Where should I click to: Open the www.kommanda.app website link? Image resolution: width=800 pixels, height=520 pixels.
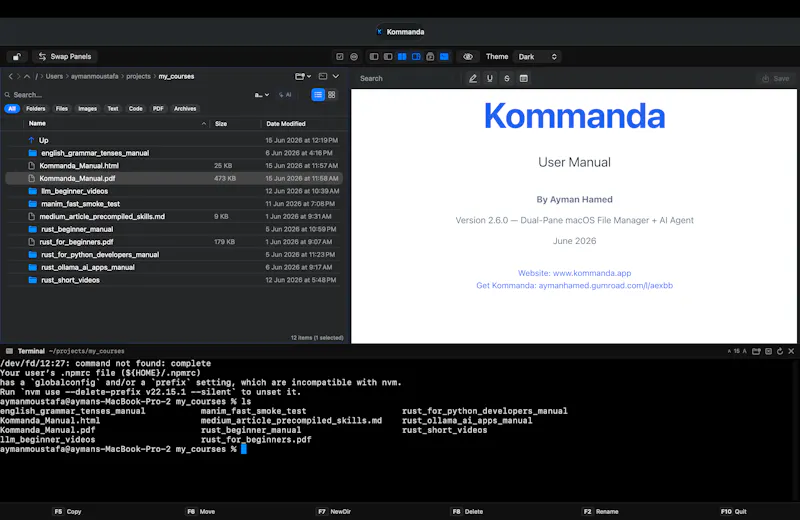pos(574,273)
